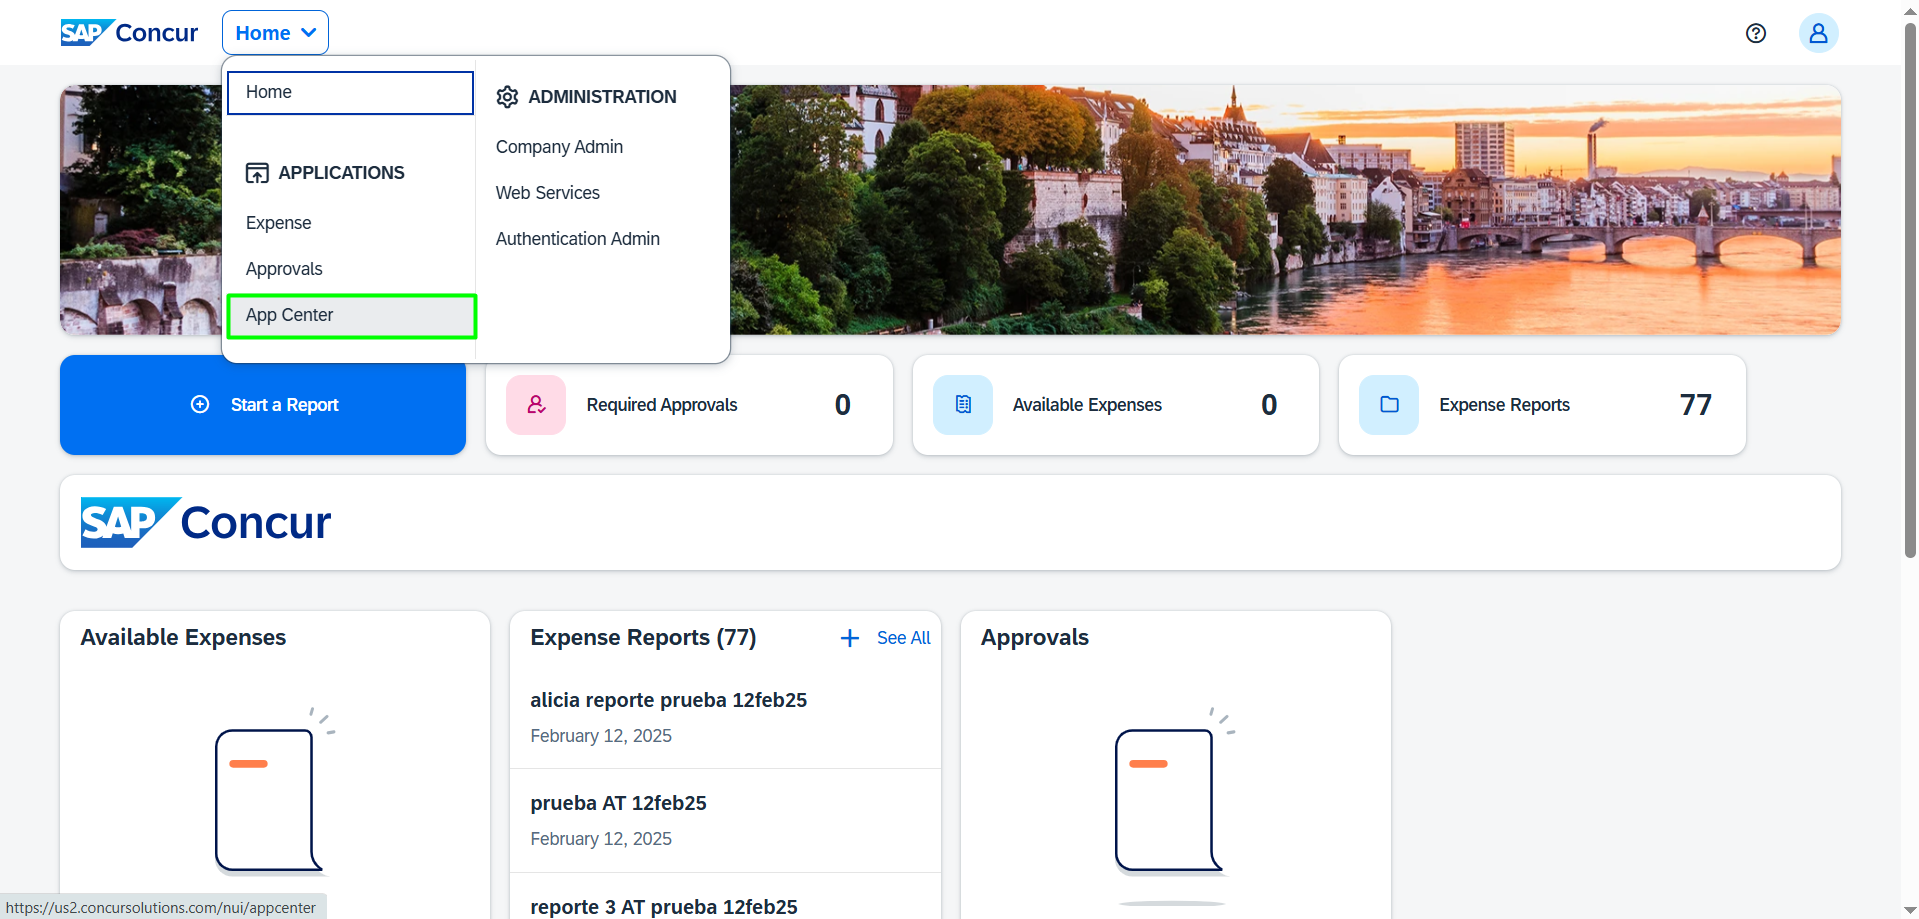Click the vertical page scrollbar

coord(1909,290)
